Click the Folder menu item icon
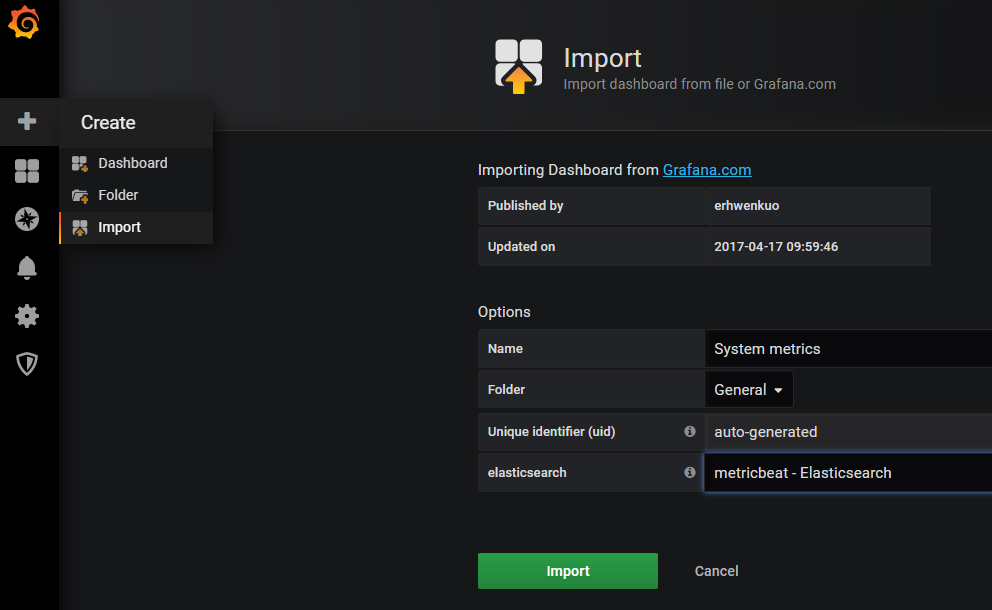This screenshot has height=610, width=992. click(80, 196)
